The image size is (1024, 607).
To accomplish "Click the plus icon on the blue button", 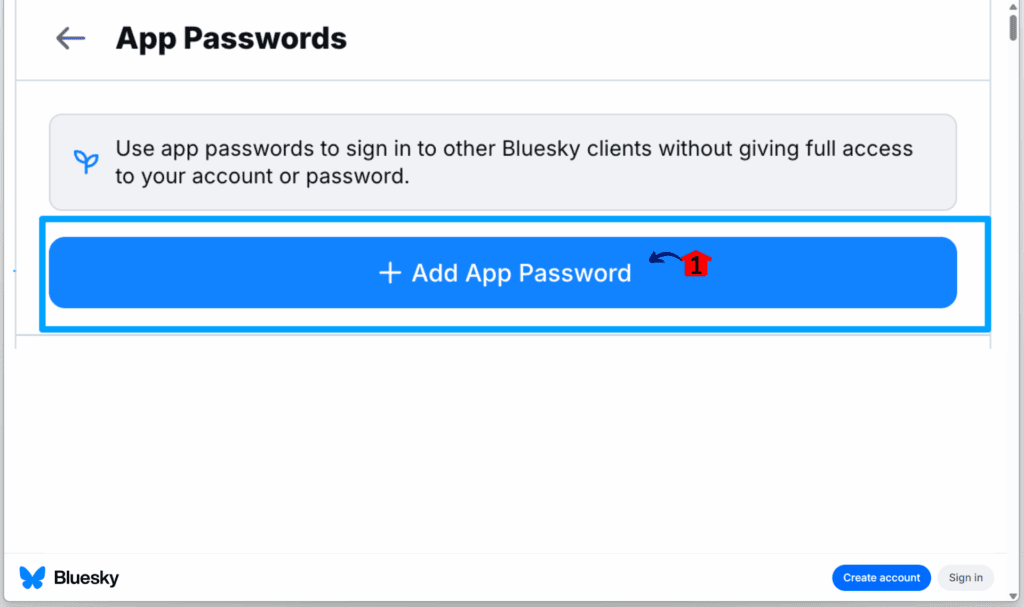I will 390,273.
